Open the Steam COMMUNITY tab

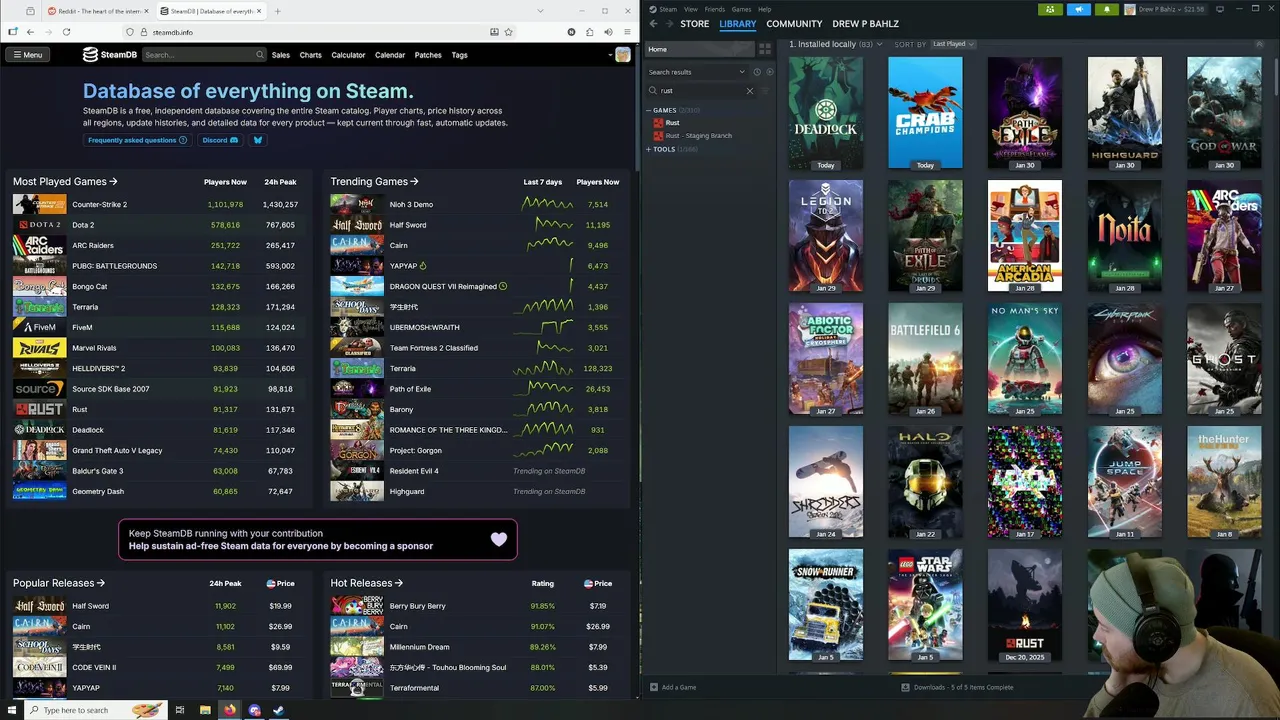794,23
